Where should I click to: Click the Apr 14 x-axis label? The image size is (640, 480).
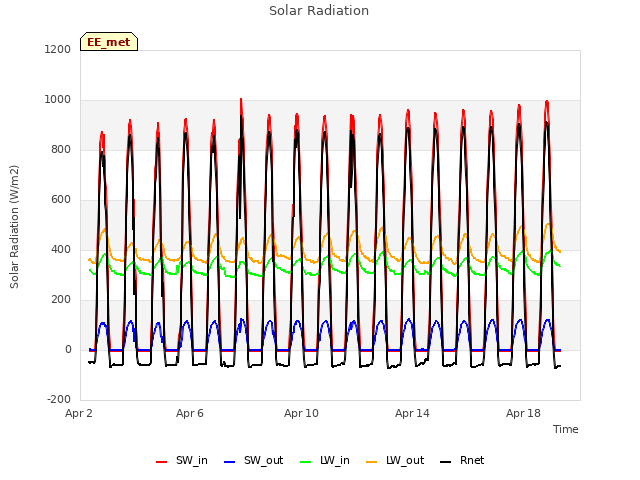click(412, 413)
